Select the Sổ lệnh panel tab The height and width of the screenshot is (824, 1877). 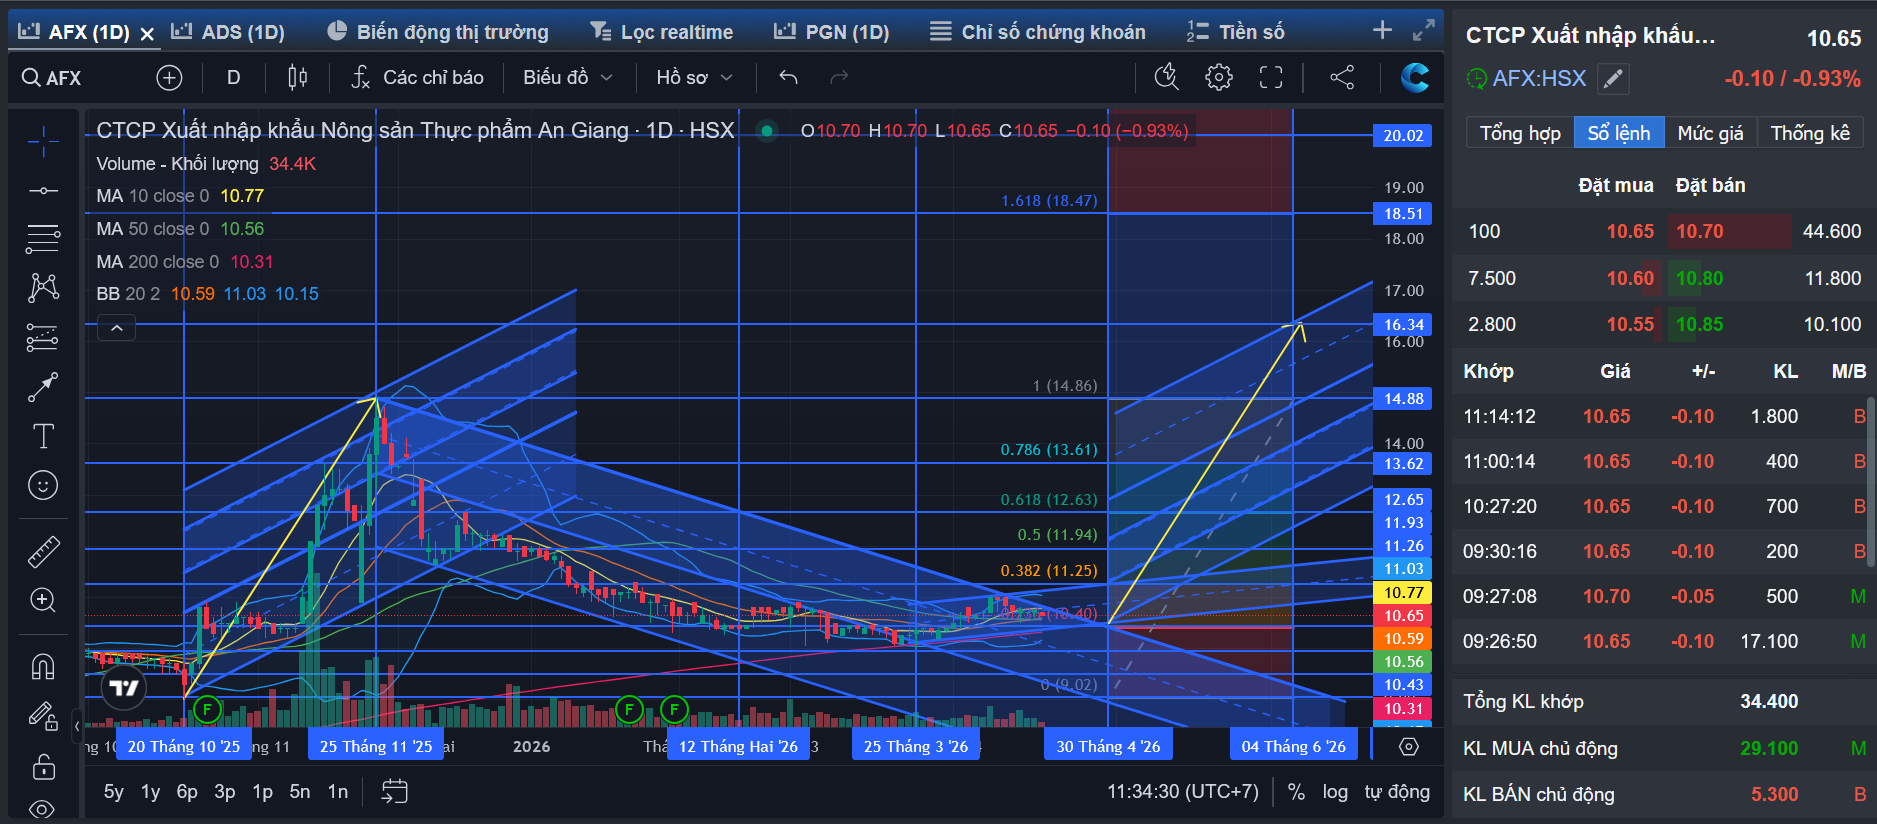pyautogui.click(x=1619, y=133)
